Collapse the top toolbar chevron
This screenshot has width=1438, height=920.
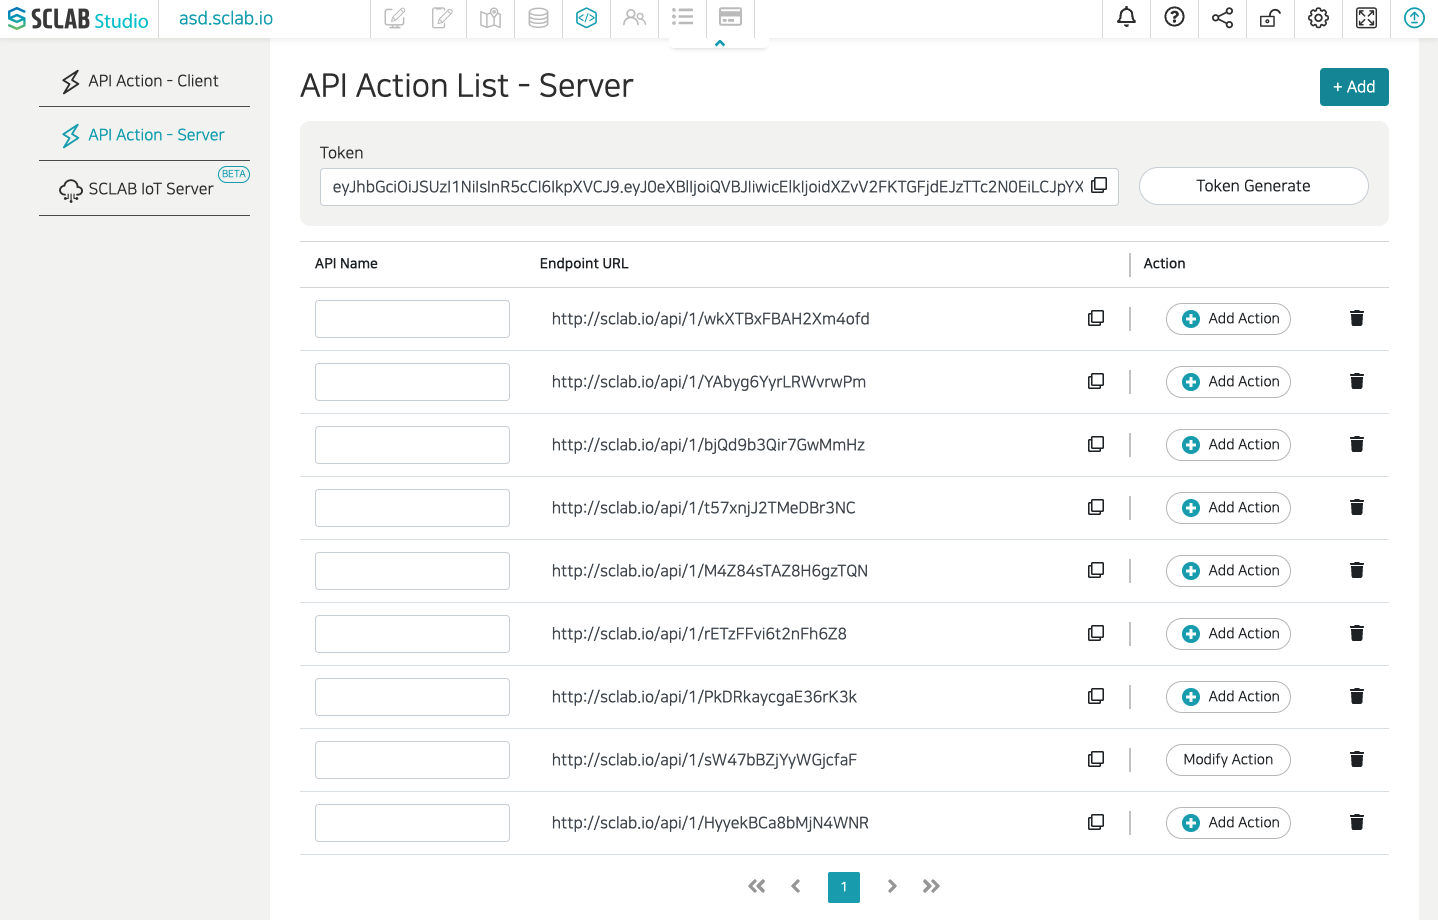pos(719,43)
